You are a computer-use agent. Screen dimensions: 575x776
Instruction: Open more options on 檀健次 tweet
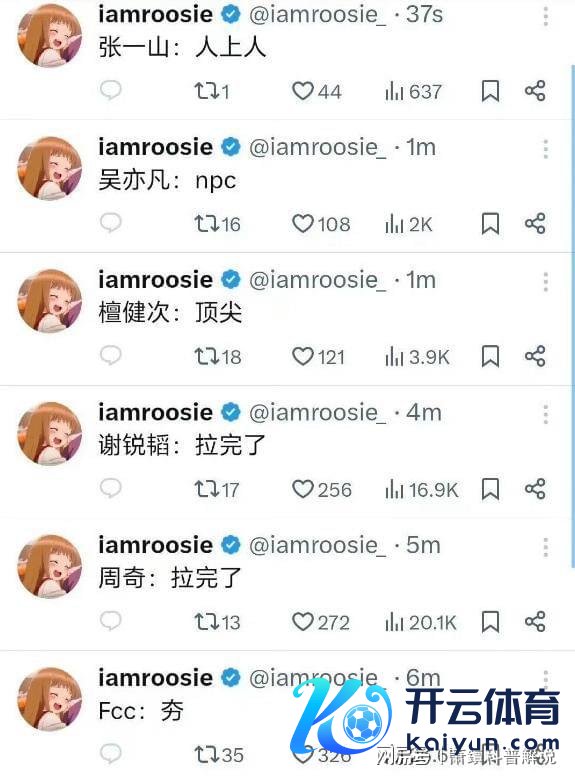tap(545, 282)
